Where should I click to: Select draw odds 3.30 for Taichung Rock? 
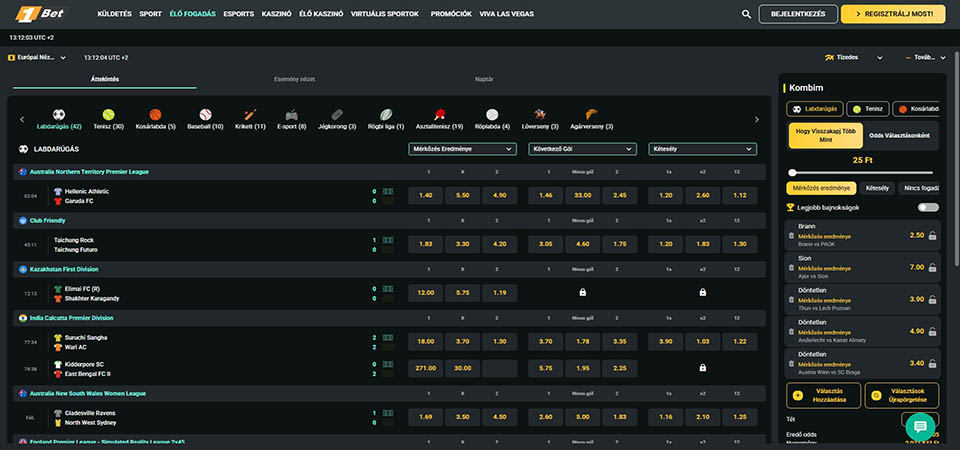click(x=462, y=244)
